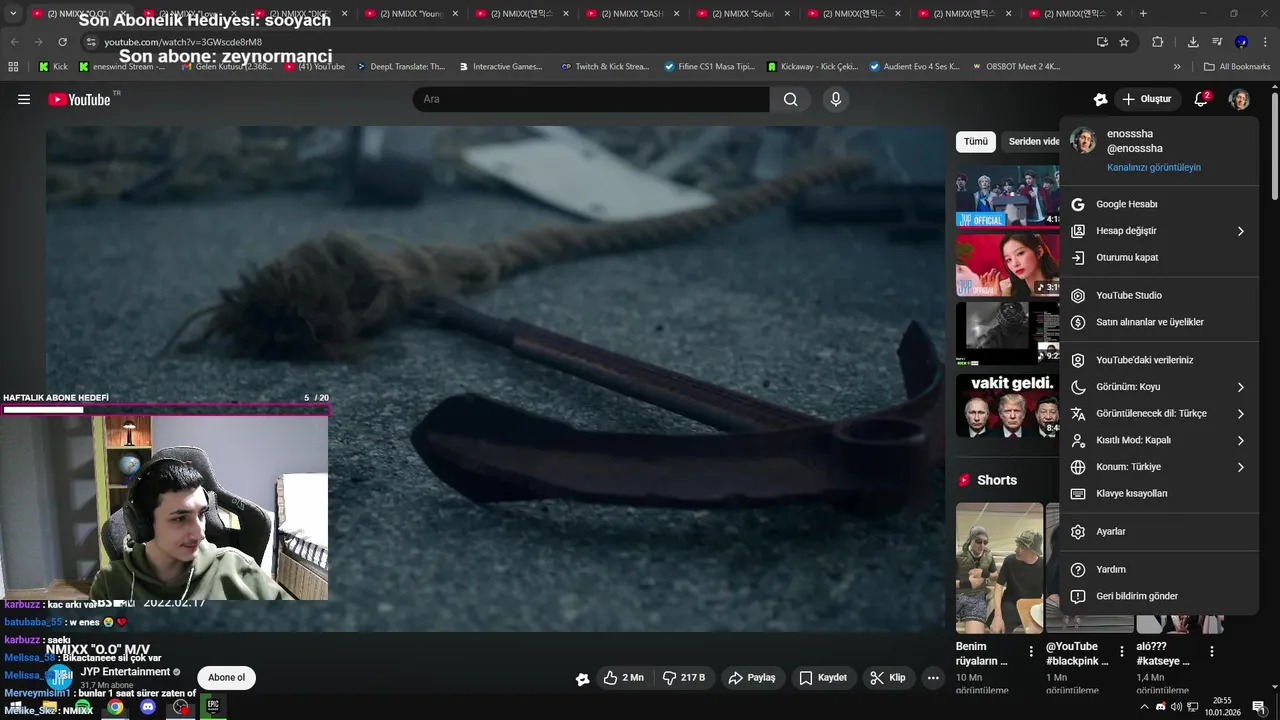Open Ayarlar in the account menu
Image resolution: width=1280 pixels, height=720 pixels.
click(x=1159, y=532)
